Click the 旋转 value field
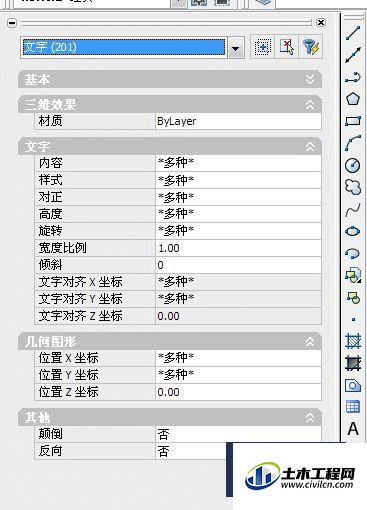Image resolution: width=367 pixels, height=510 pixels. pyautogui.click(x=238, y=231)
